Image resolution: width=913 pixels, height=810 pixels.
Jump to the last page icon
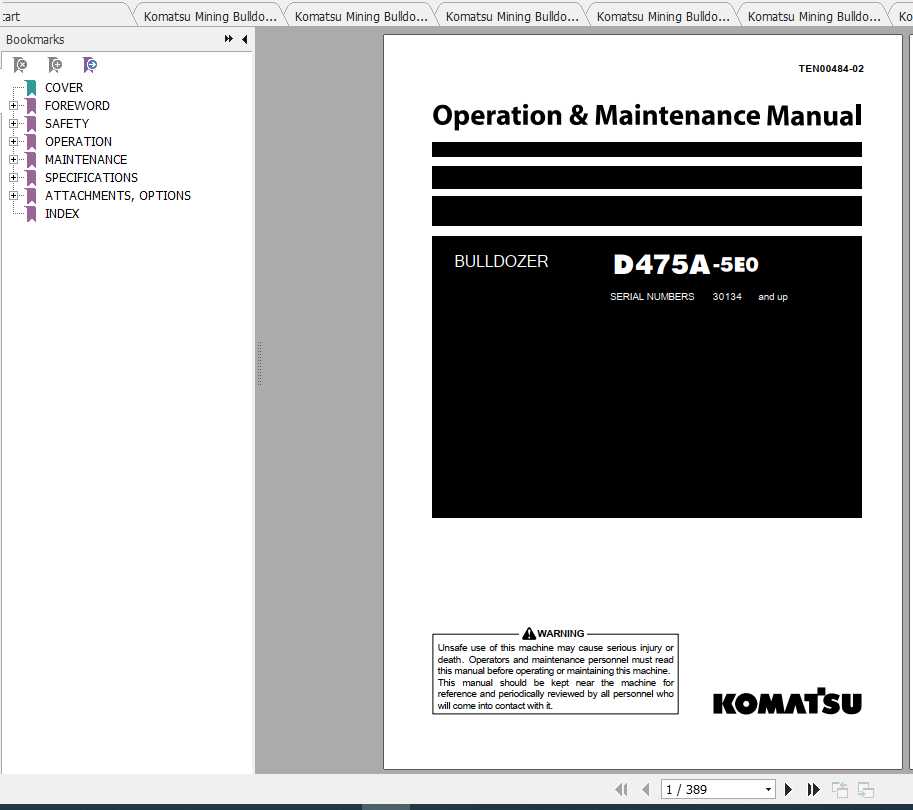click(813, 789)
